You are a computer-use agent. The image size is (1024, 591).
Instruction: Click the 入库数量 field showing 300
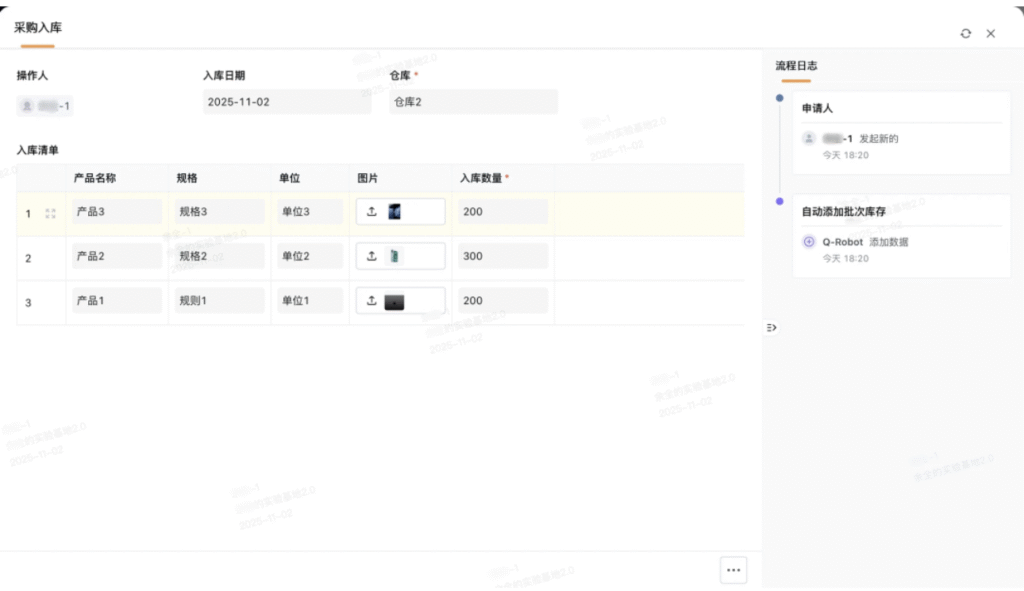pyautogui.click(x=503, y=256)
